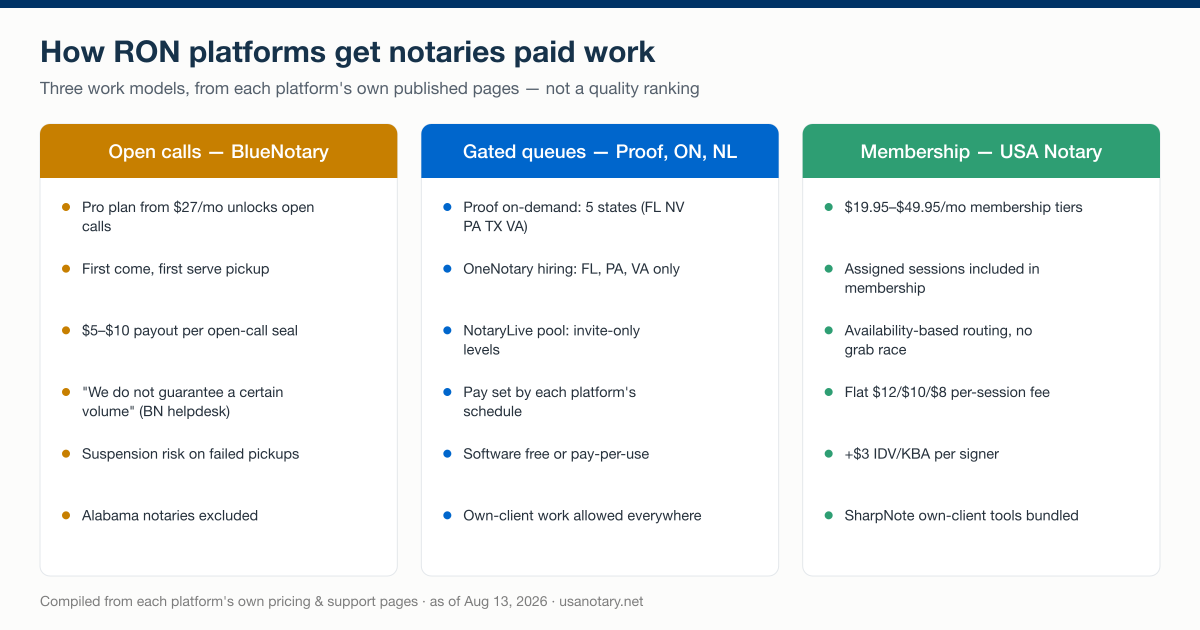The width and height of the screenshot is (1200, 630).
Task: Click the subtitle 'Three work models' line
Action: pos(369,88)
